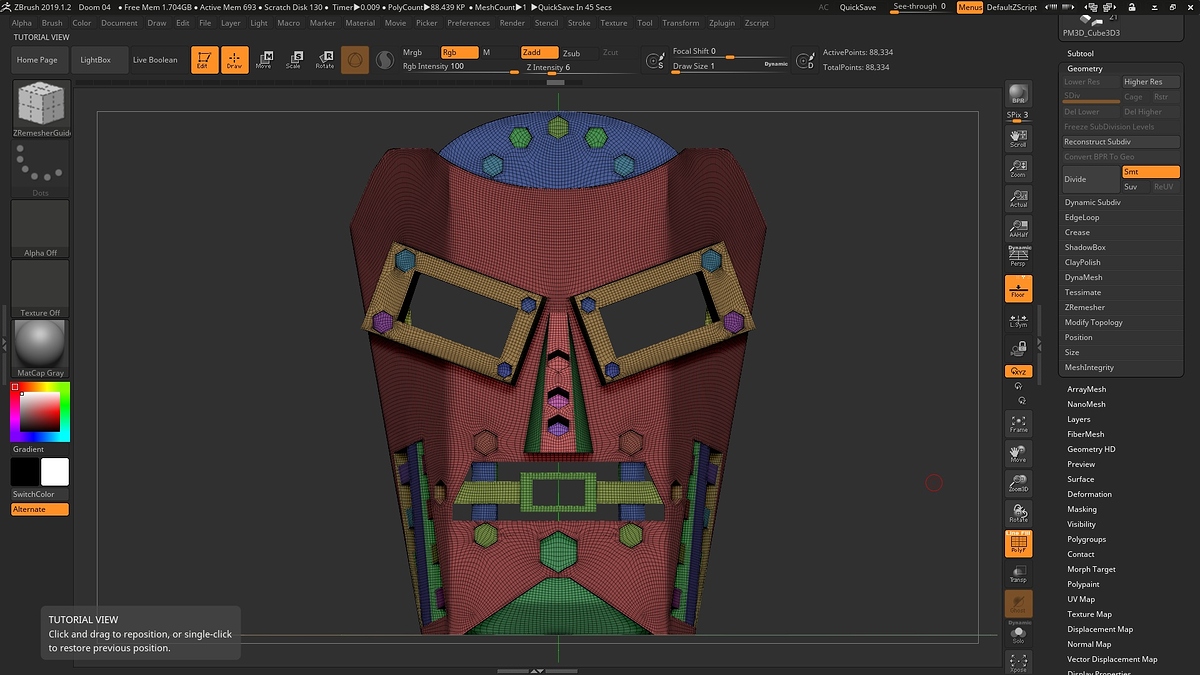Click the Divide button

(x=1090, y=179)
